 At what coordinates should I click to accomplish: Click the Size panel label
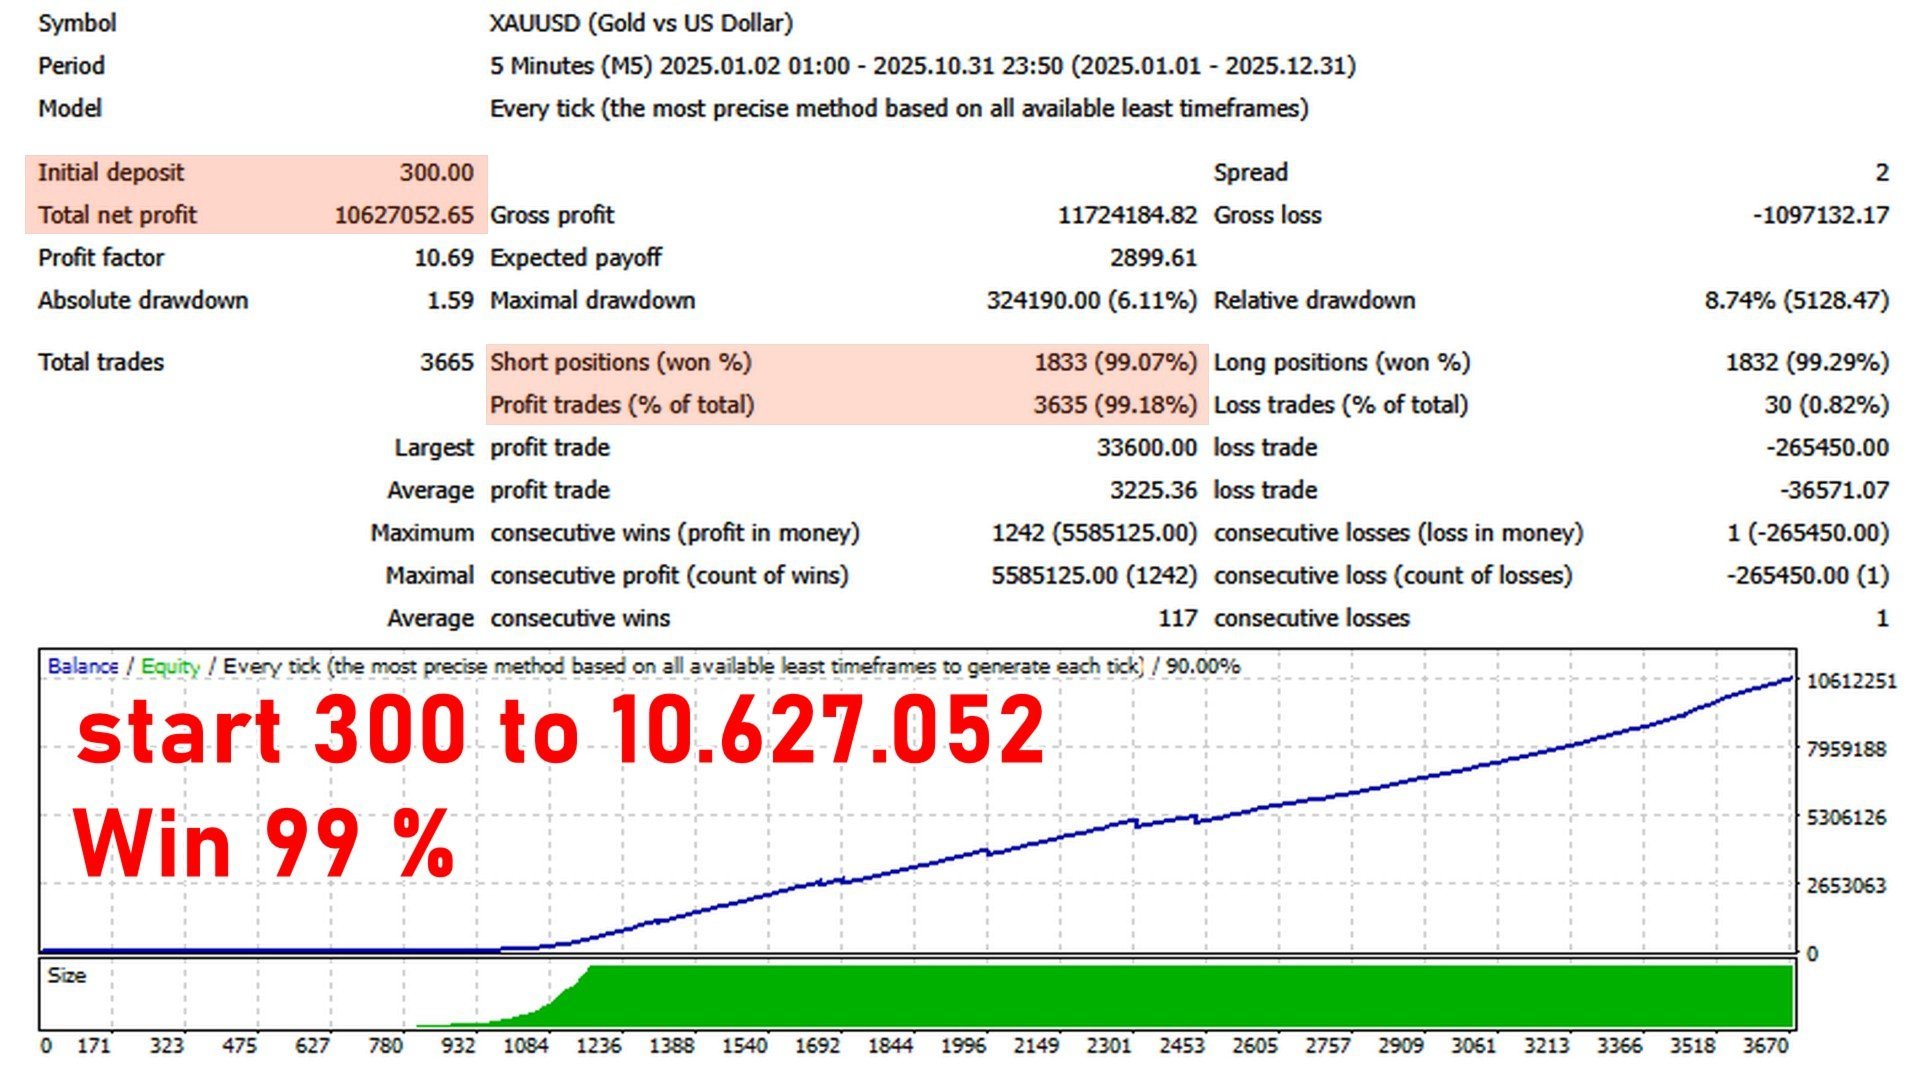[x=68, y=975]
